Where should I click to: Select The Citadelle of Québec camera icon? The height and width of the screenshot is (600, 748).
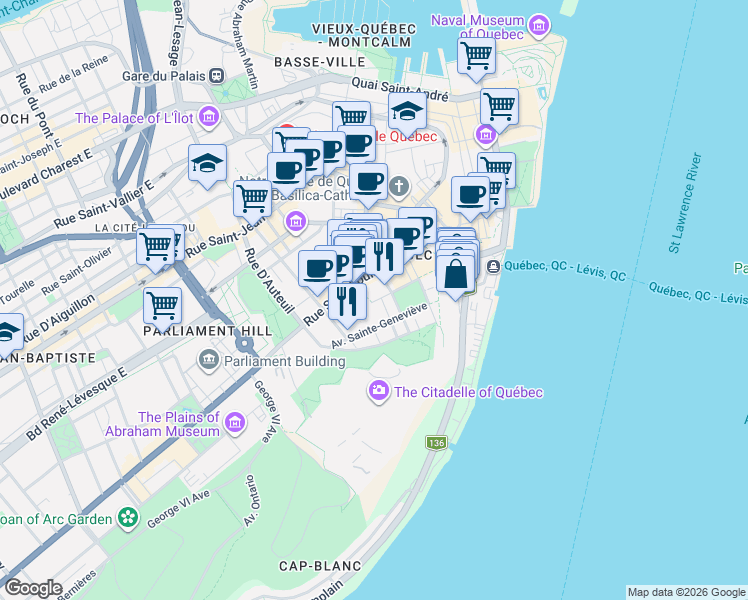(379, 392)
